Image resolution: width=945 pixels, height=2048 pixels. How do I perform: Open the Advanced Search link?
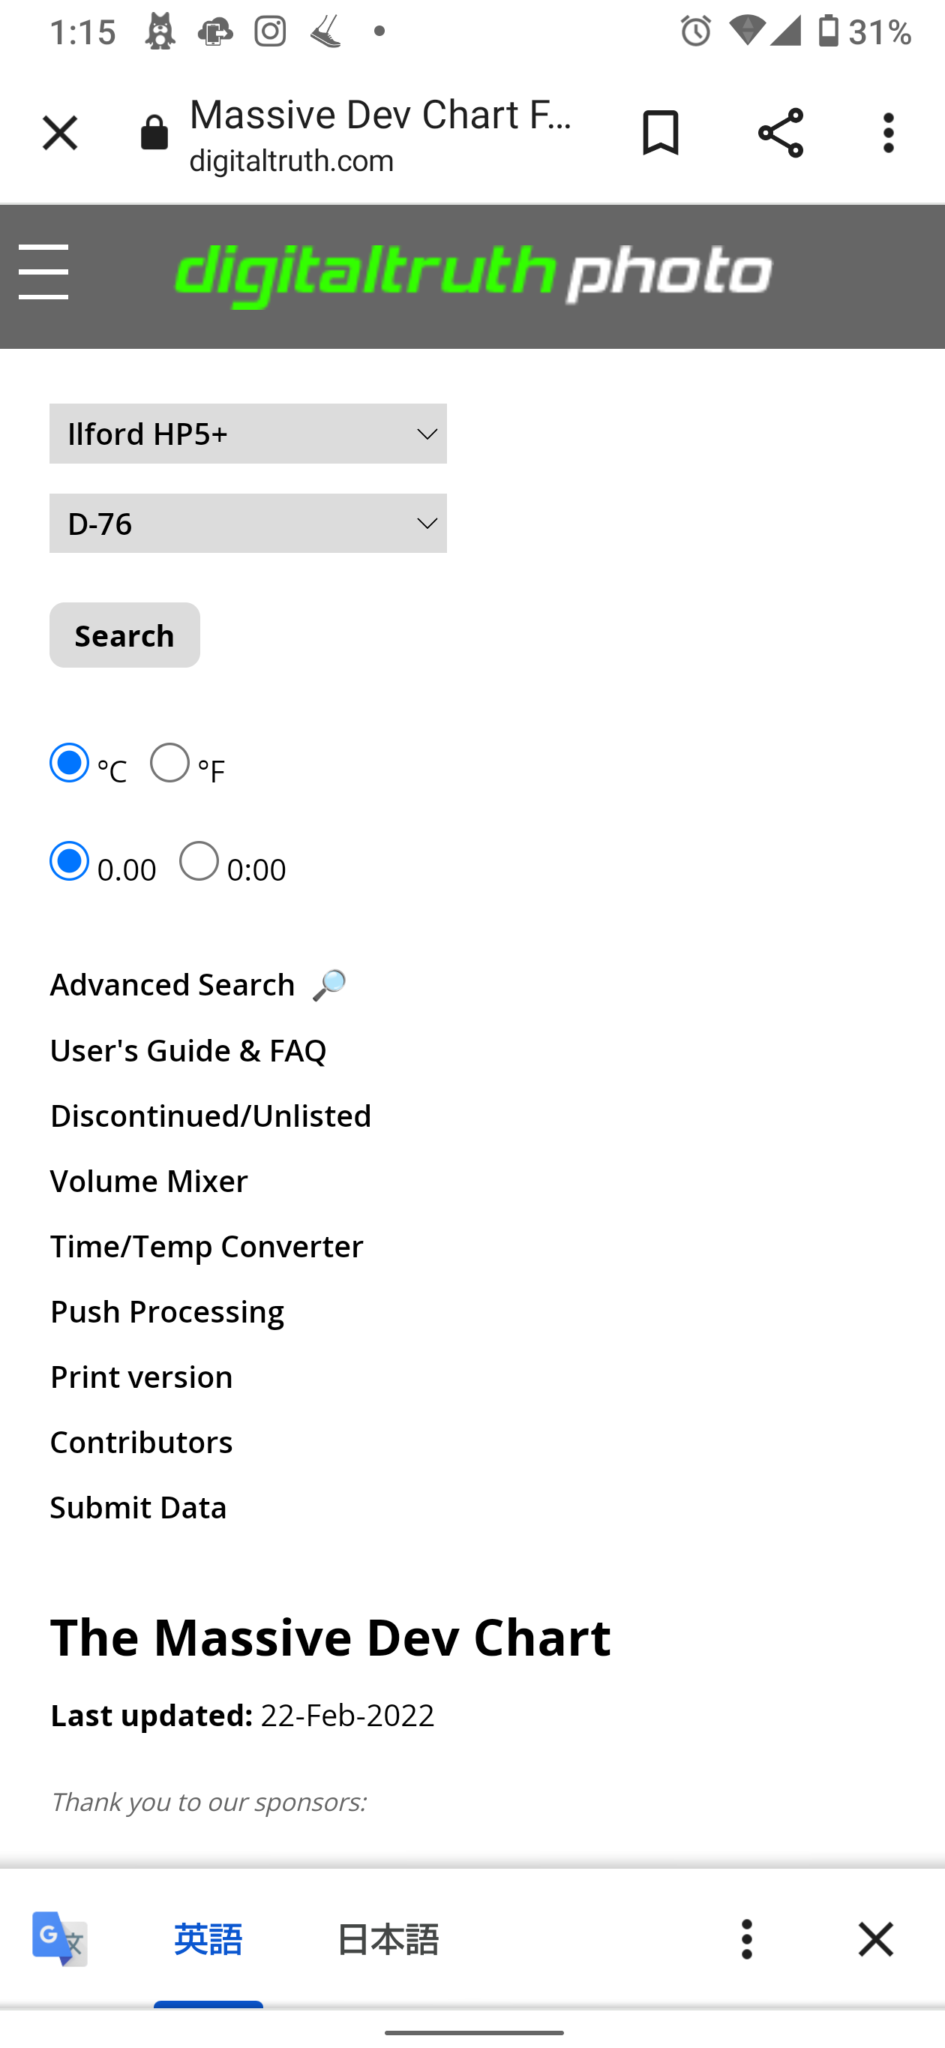pyautogui.click(x=173, y=985)
